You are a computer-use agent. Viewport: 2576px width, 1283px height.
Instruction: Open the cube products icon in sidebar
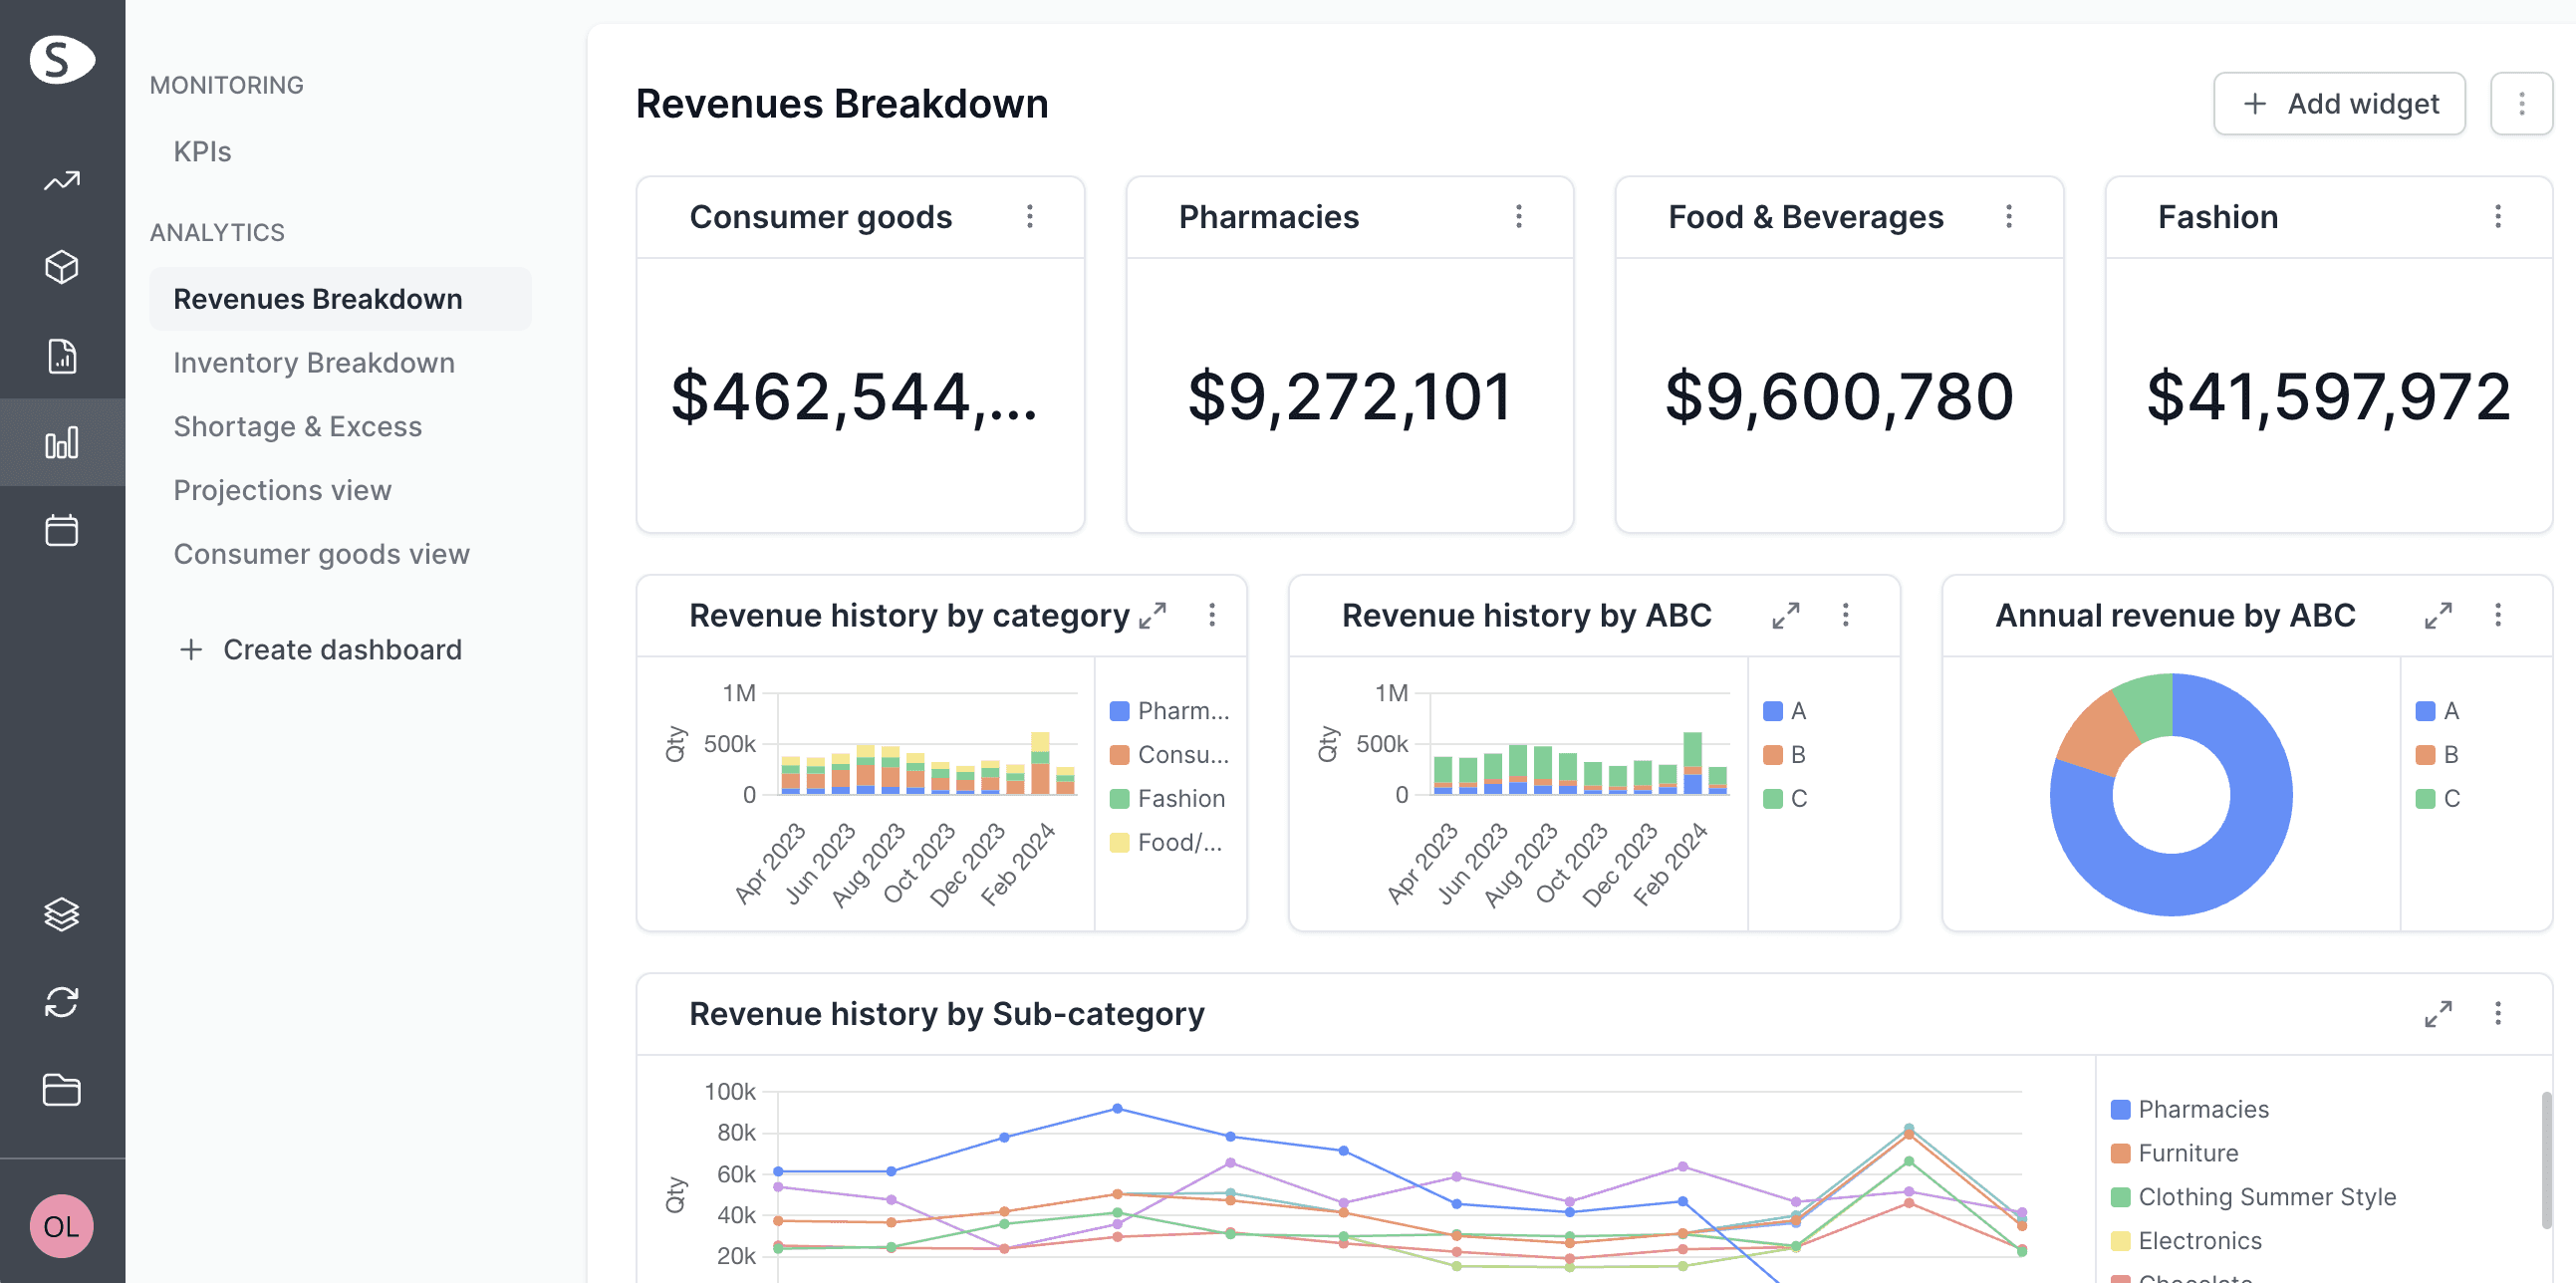(62, 267)
